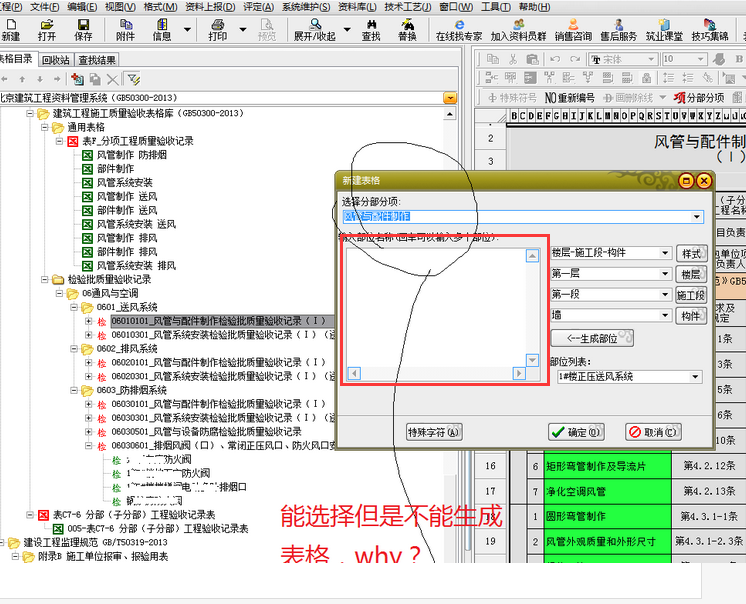Switch to the 回收站 tab
The image size is (746, 604).
point(55,60)
